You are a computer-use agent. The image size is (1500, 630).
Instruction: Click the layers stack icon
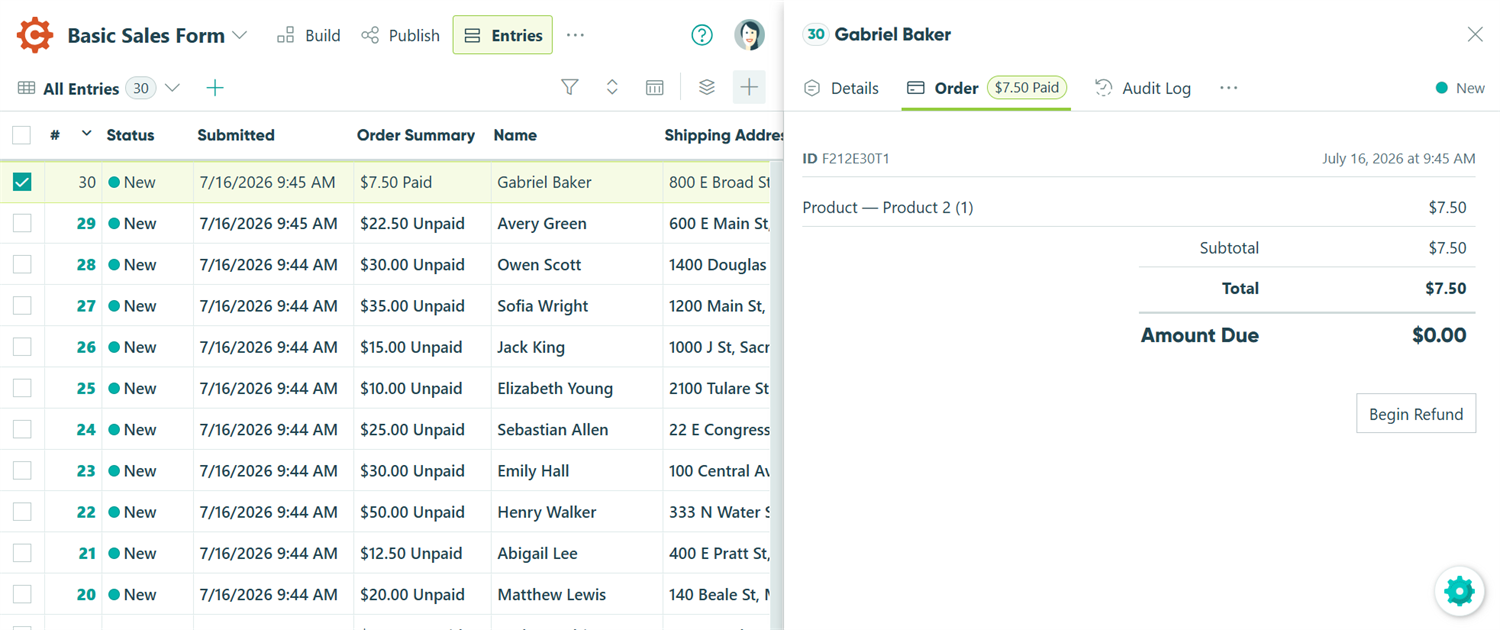707,88
